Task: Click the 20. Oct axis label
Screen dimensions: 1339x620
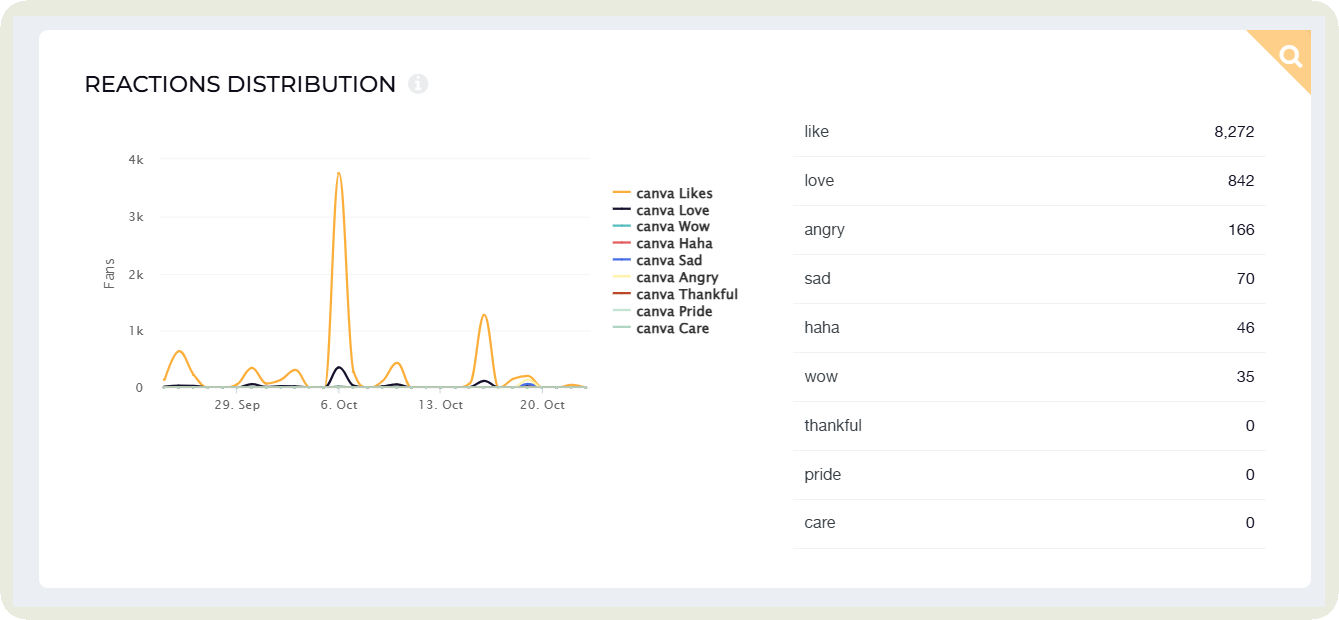Action: pos(541,404)
